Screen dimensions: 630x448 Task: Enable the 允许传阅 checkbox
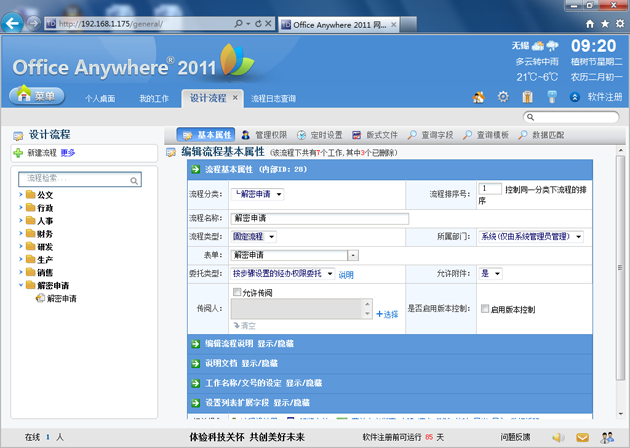tap(237, 291)
